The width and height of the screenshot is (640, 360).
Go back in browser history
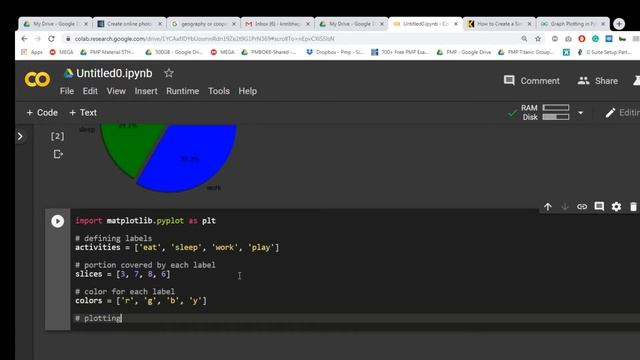[24, 39]
